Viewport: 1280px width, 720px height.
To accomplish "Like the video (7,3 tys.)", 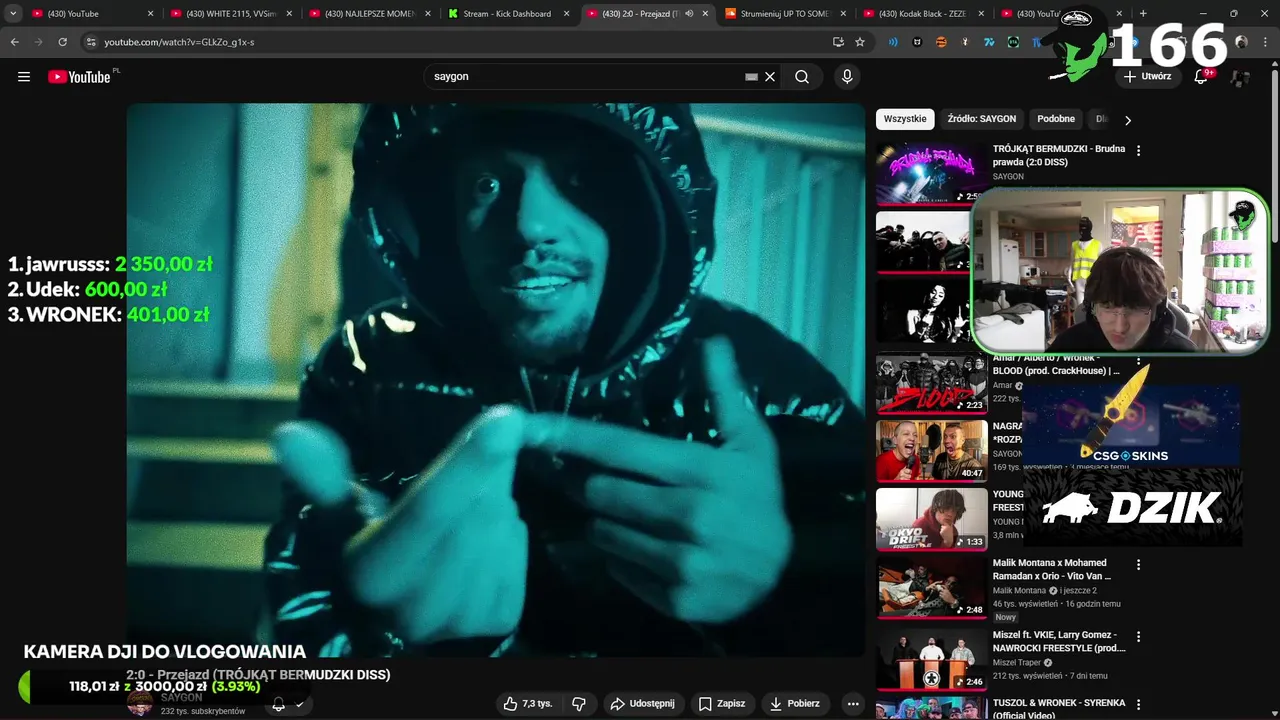I will pos(528,704).
